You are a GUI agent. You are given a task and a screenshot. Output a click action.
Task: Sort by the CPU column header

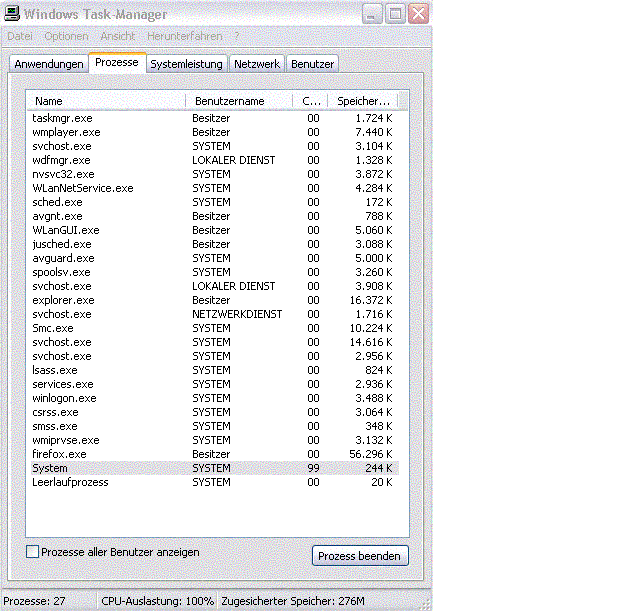[x=311, y=101]
